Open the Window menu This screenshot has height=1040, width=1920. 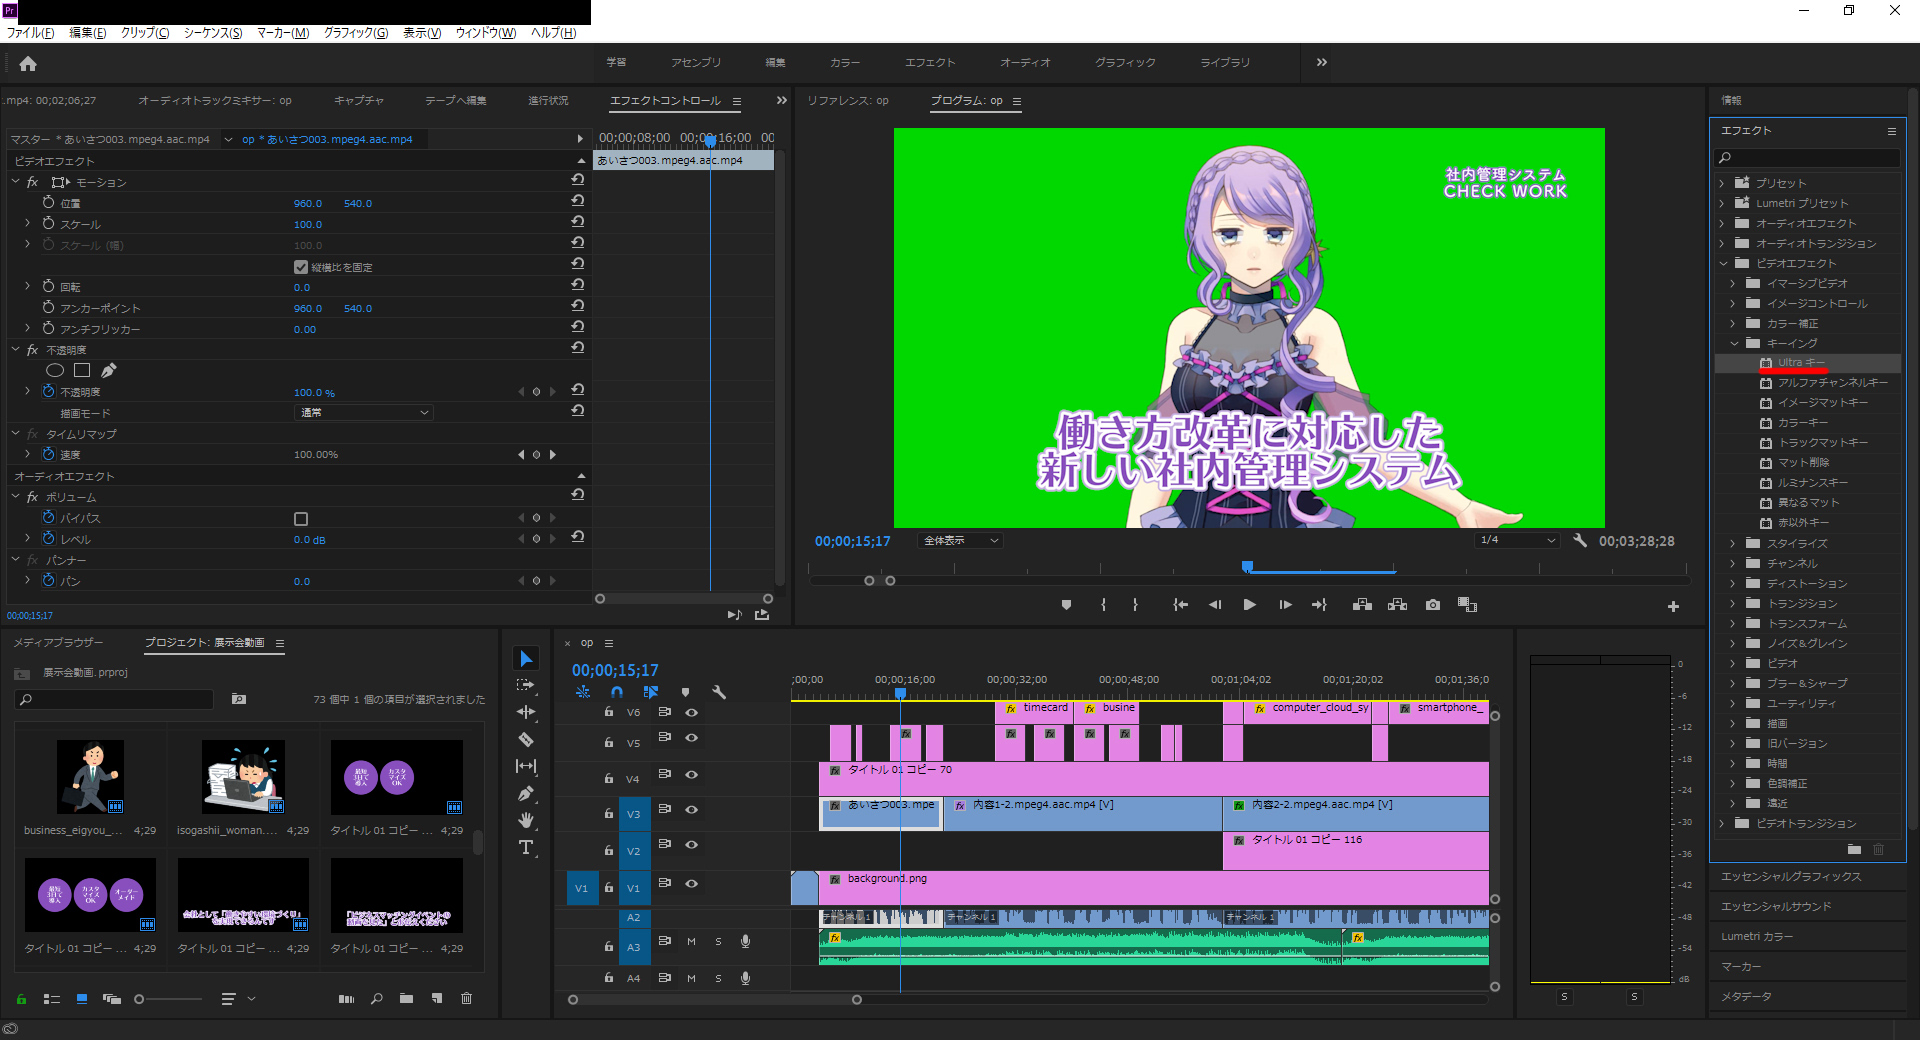[x=486, y=33]
